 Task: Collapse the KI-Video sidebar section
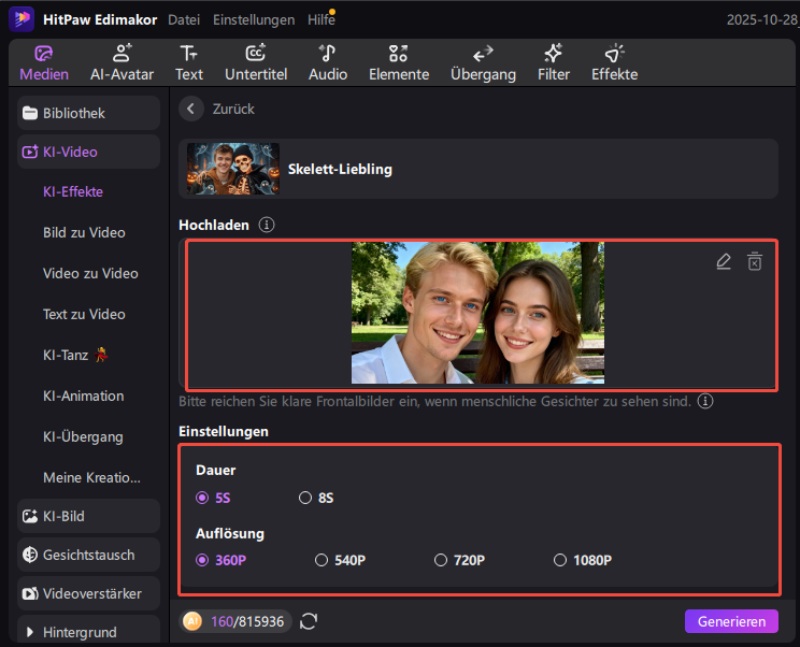click(88, 152)
